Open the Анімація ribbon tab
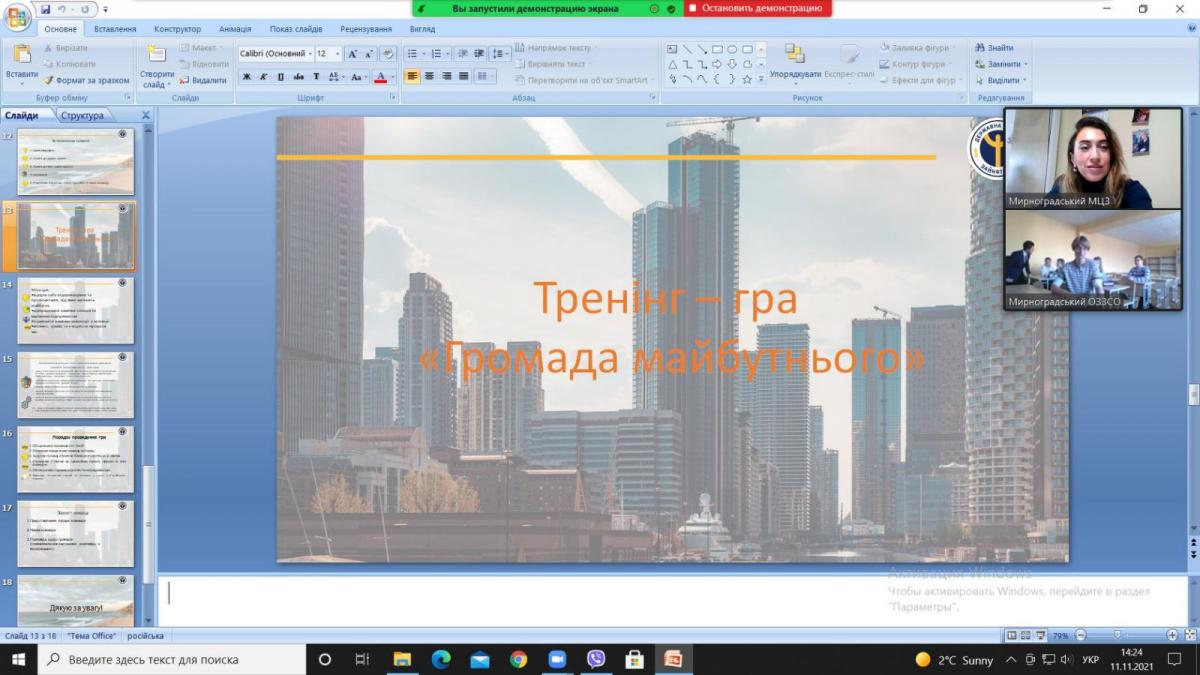The width and height of the screenshot is (1200, 675). (x=235, y=29)
